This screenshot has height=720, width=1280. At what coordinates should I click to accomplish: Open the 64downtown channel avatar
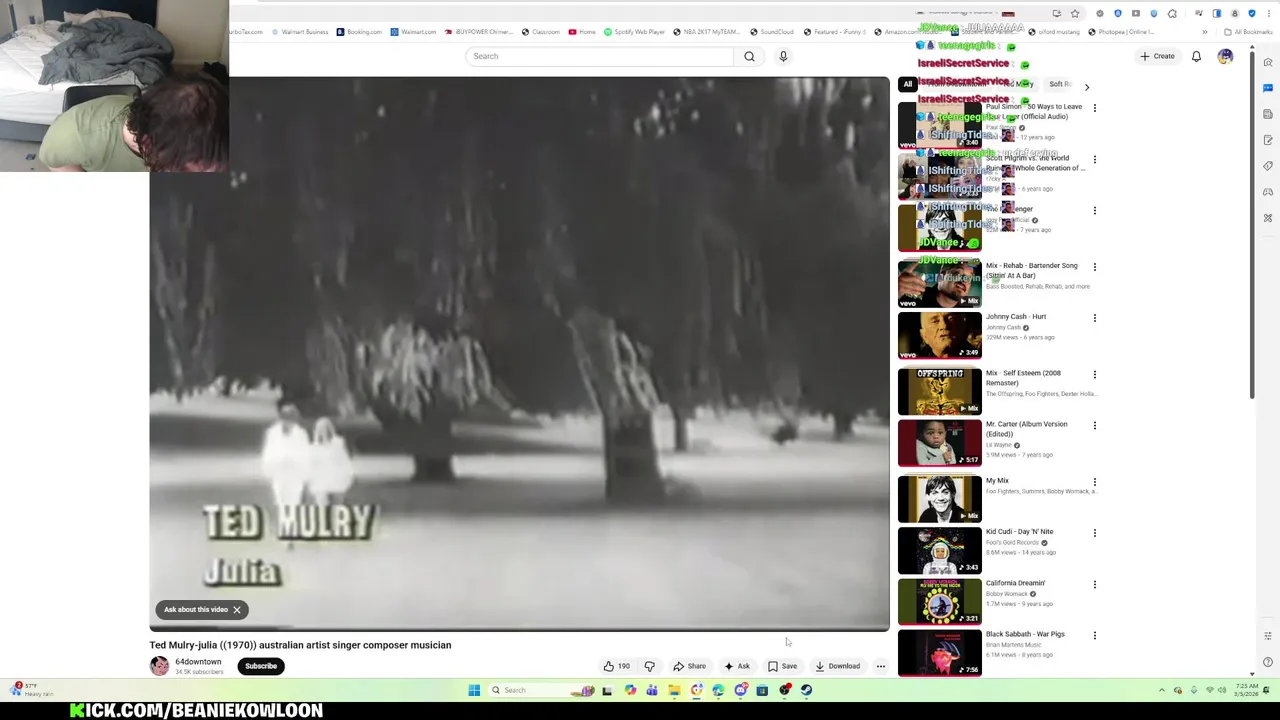[x=159, y=666]
